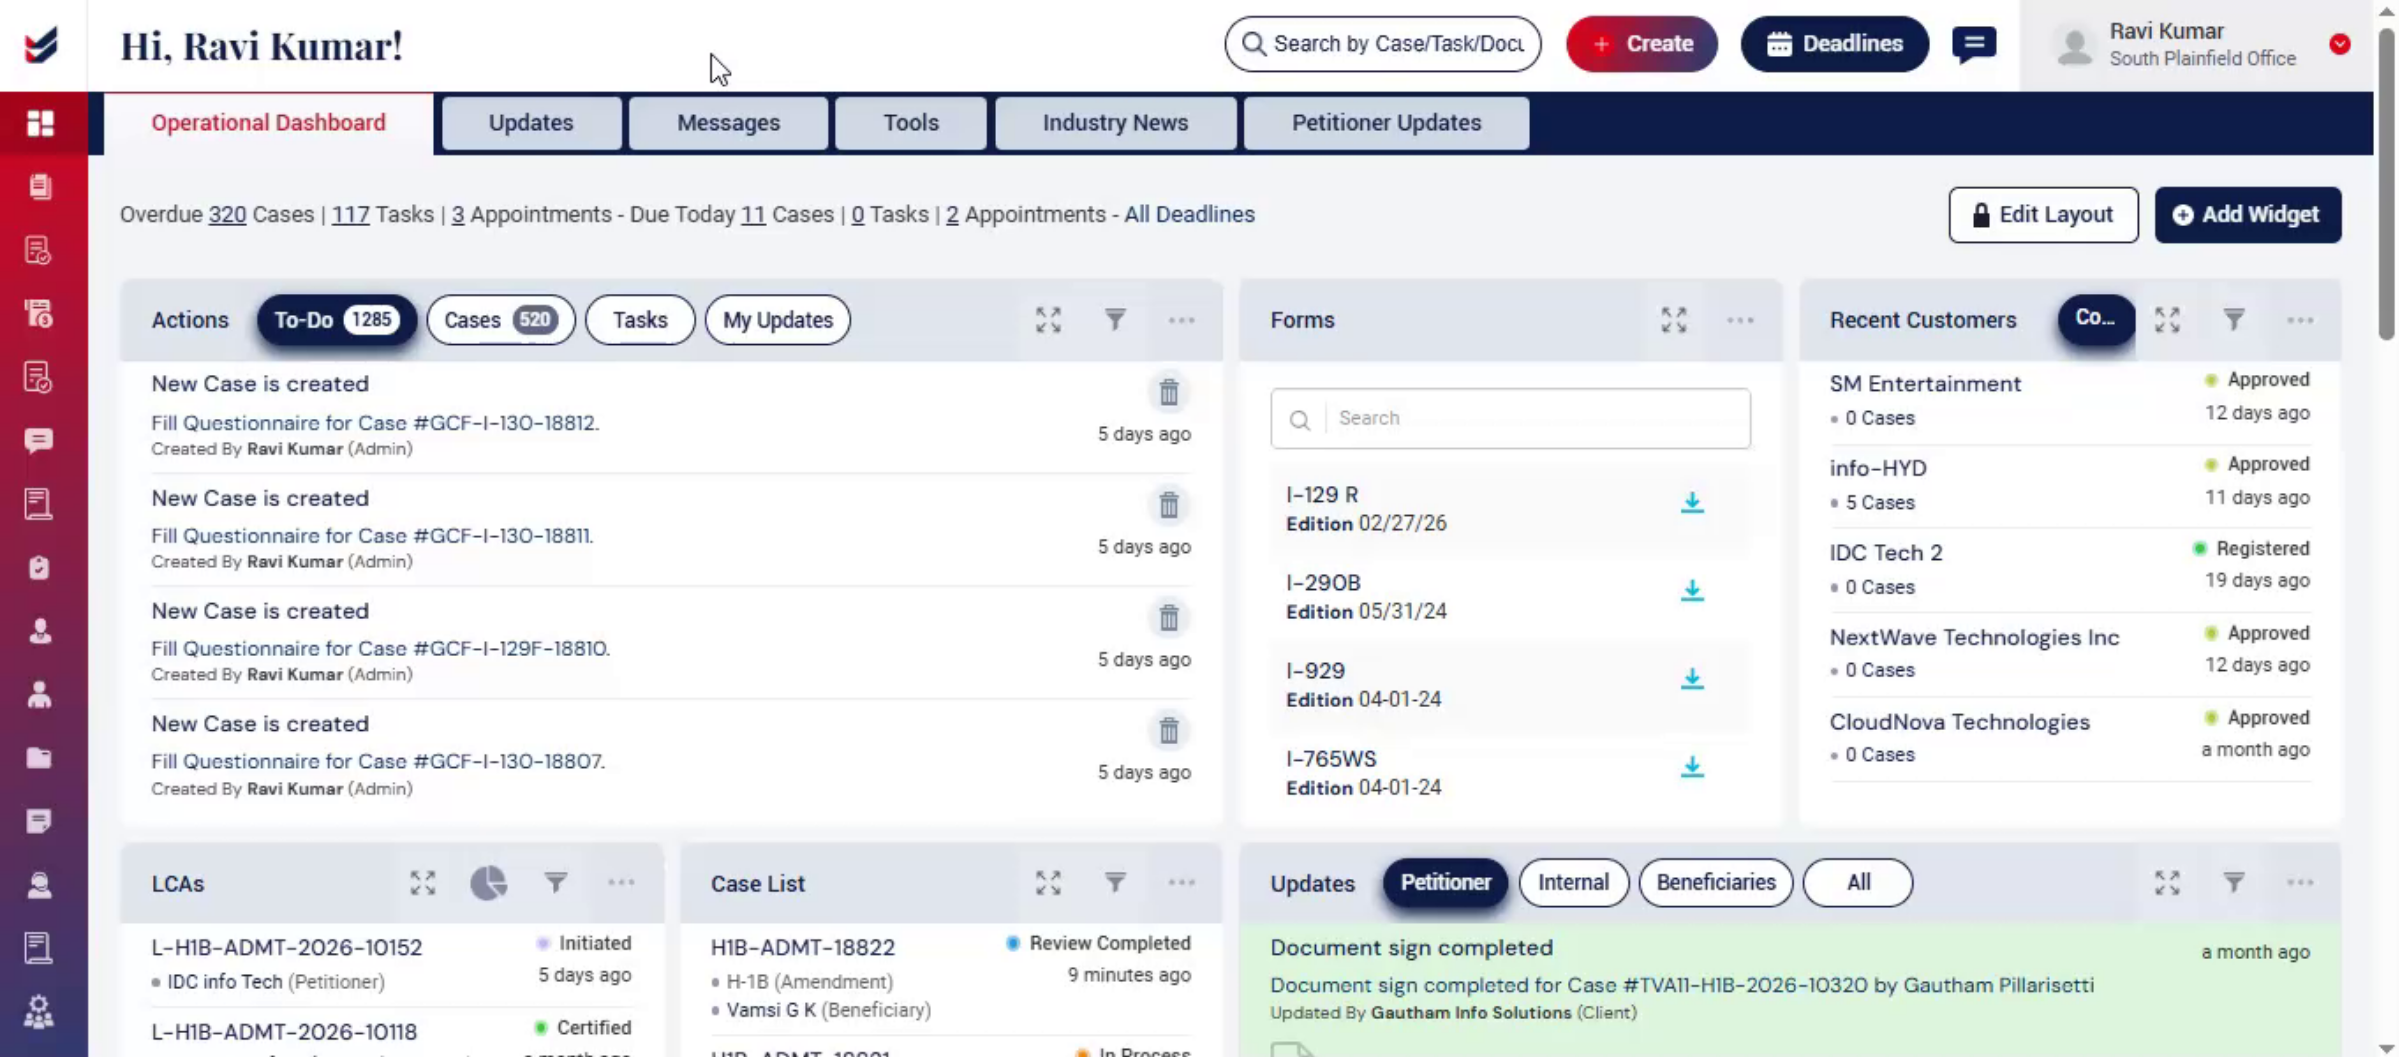2399x1057 pixels.
Task: Select the To-Do filter in Actions
Action: [337, 320]
